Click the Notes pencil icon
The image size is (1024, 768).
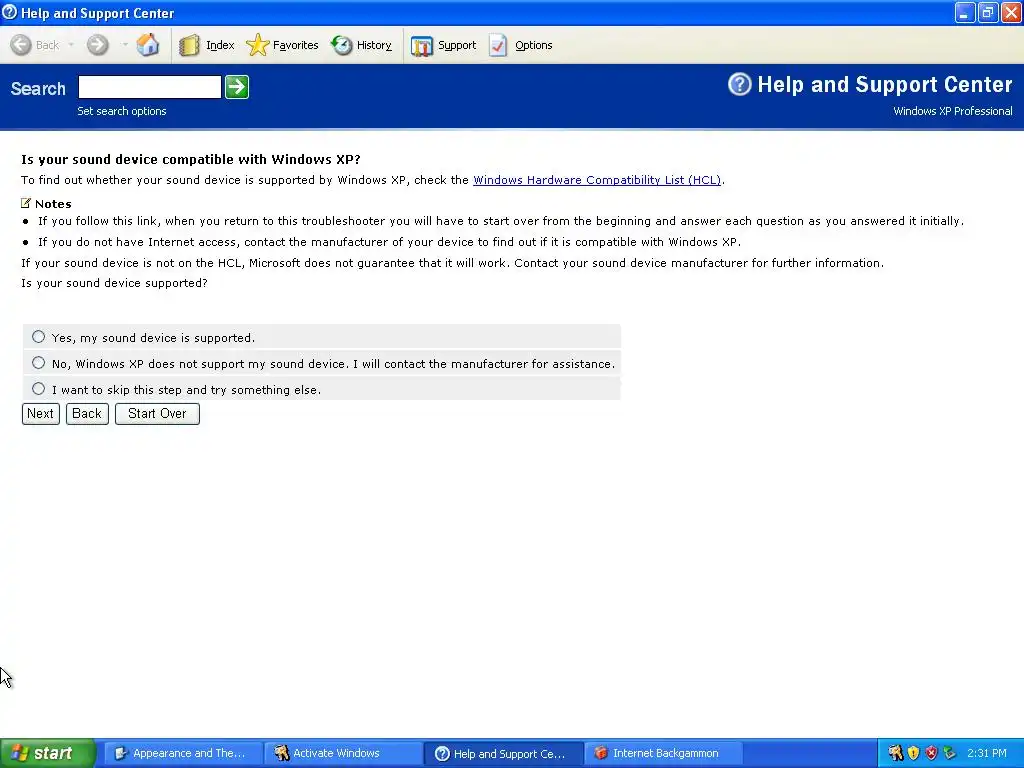click(x=26, y=203)
